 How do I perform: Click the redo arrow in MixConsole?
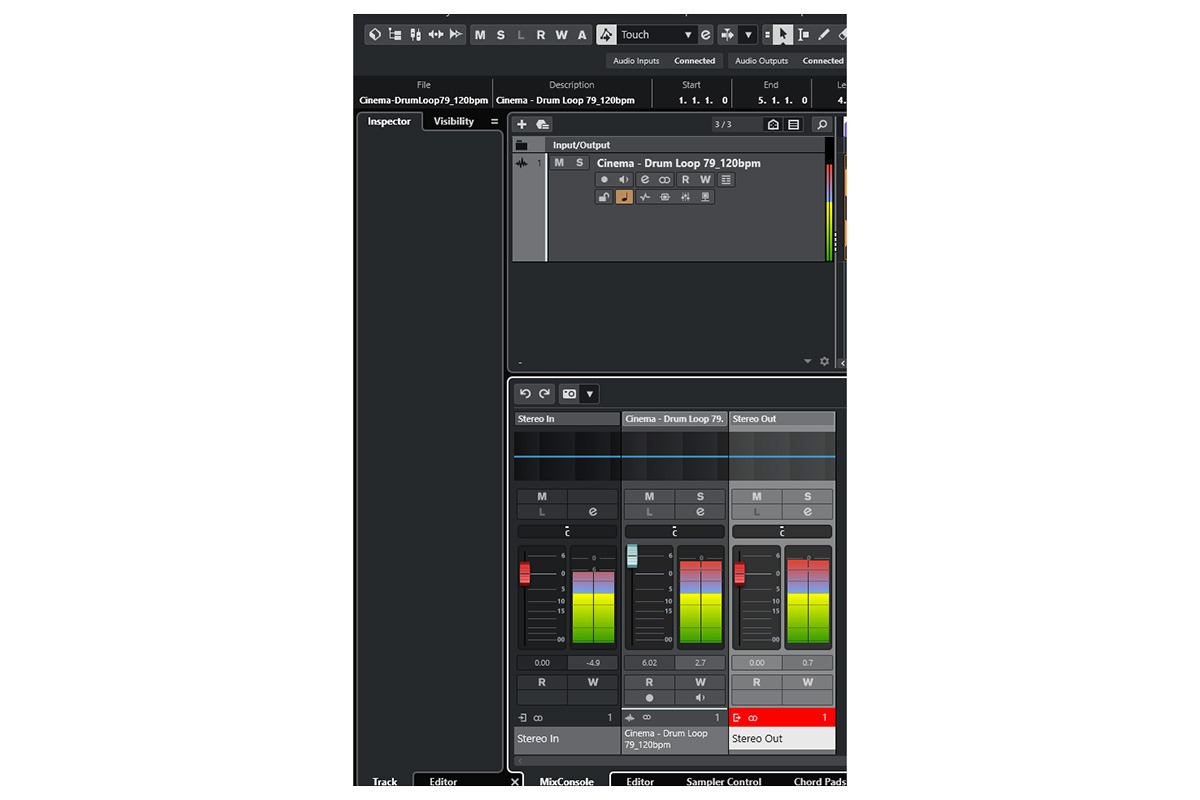tap(544, 394)
